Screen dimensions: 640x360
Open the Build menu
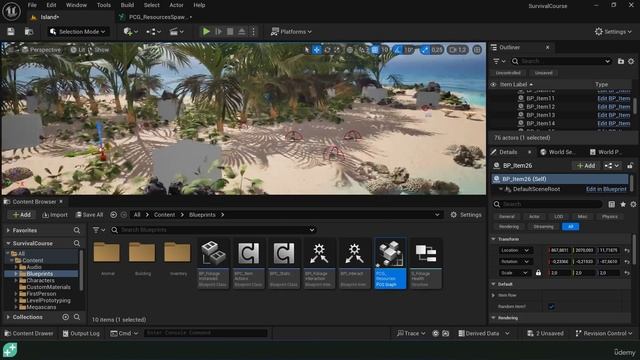(127, 5)
